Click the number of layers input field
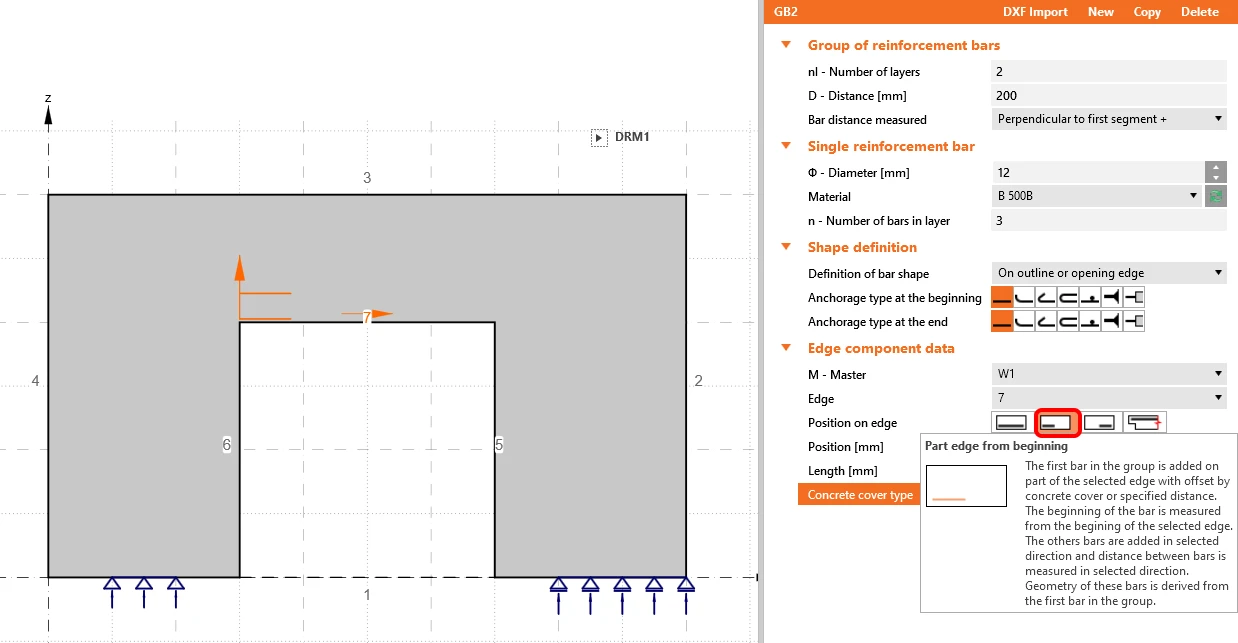Viewport: 1238px width, 643px height. 1109,71
